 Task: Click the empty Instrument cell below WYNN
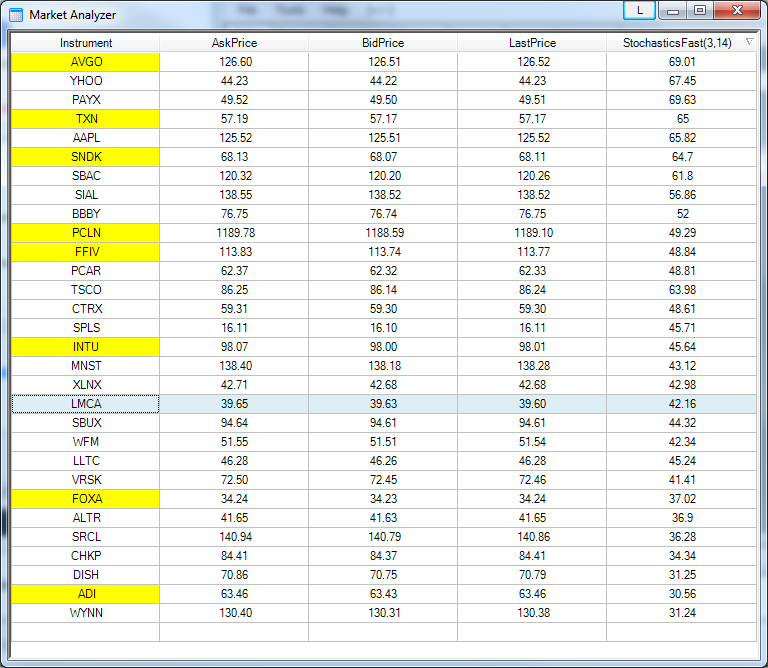coord(86,632)
